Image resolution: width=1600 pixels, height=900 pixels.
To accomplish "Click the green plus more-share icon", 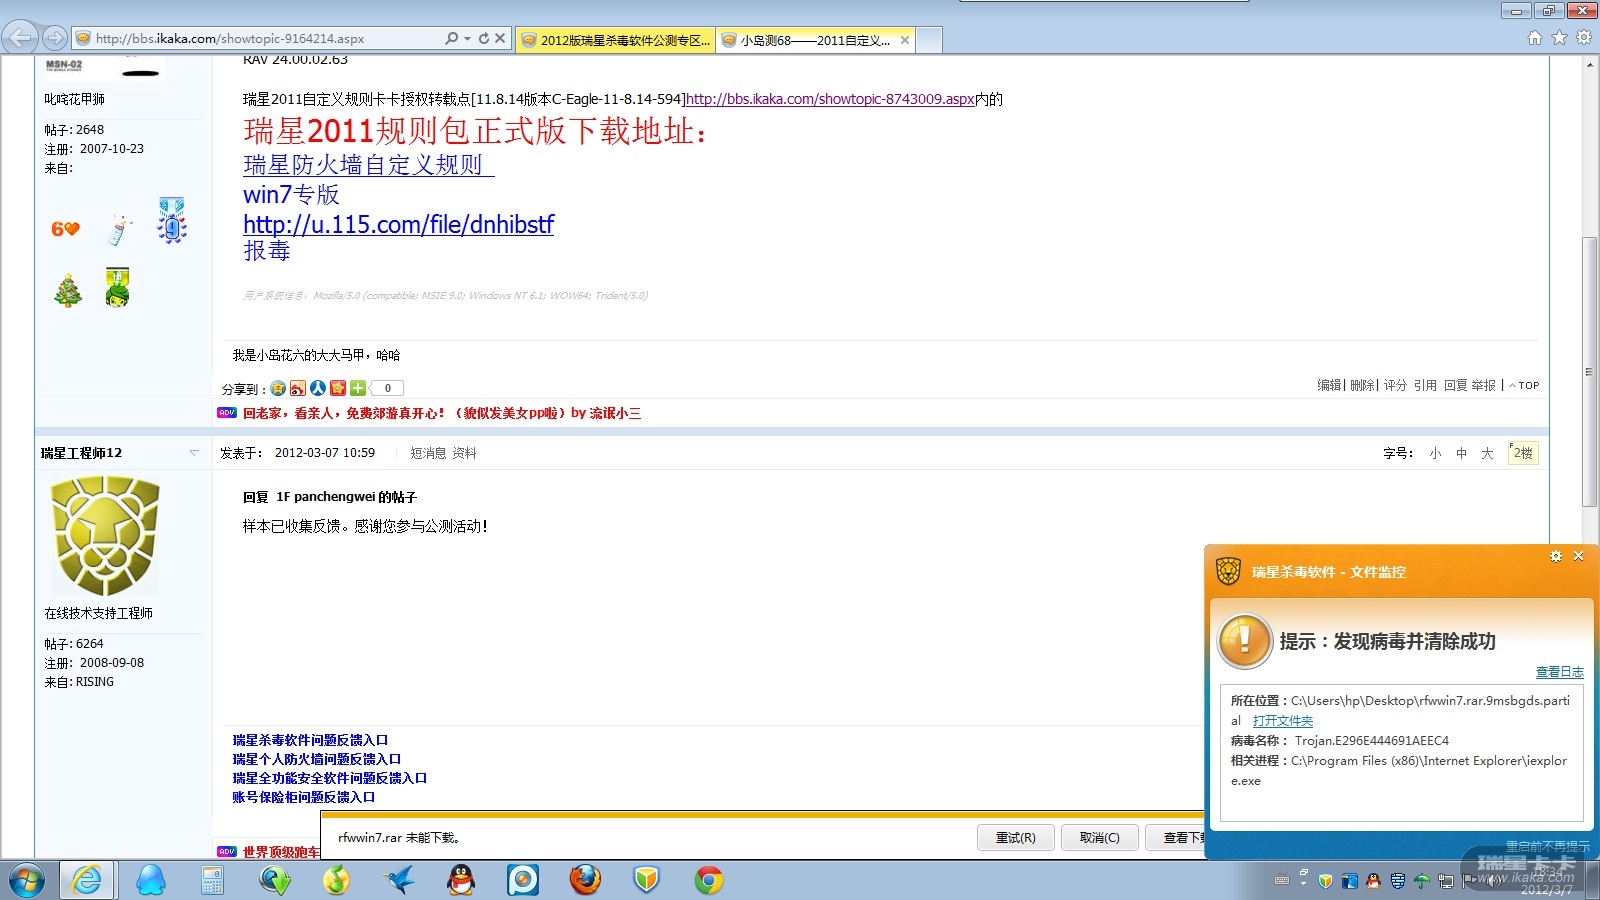I will click(358, 388).
